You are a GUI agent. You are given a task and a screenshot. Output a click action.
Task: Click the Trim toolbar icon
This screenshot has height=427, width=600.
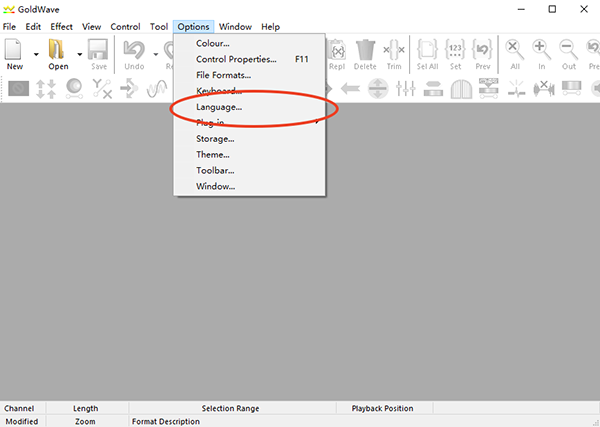click(394, 50)
